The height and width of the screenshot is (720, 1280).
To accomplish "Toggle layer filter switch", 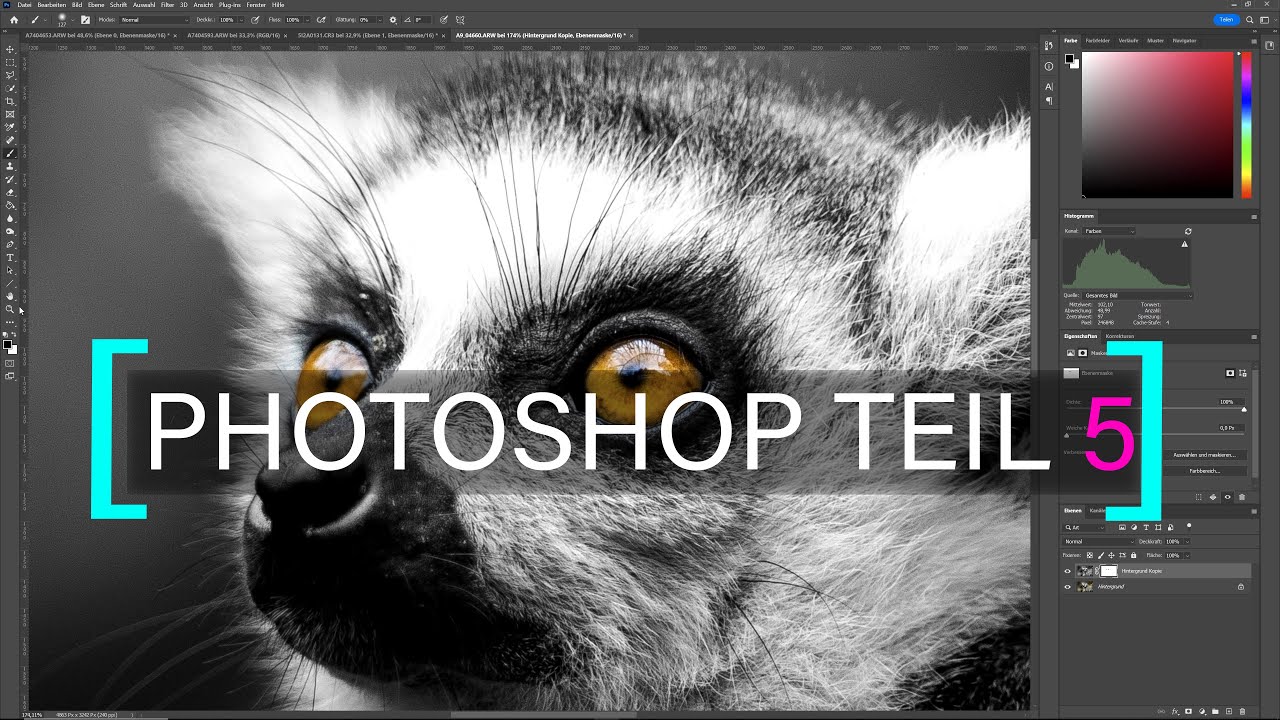I will pos(1189,526).
